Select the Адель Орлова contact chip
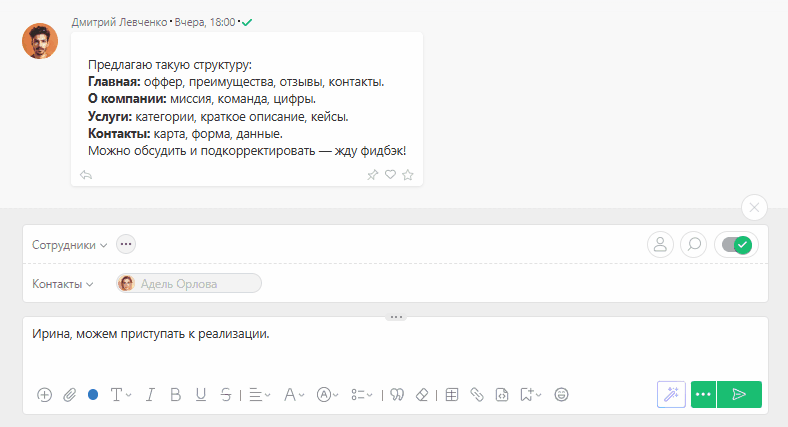 (189, 283)
